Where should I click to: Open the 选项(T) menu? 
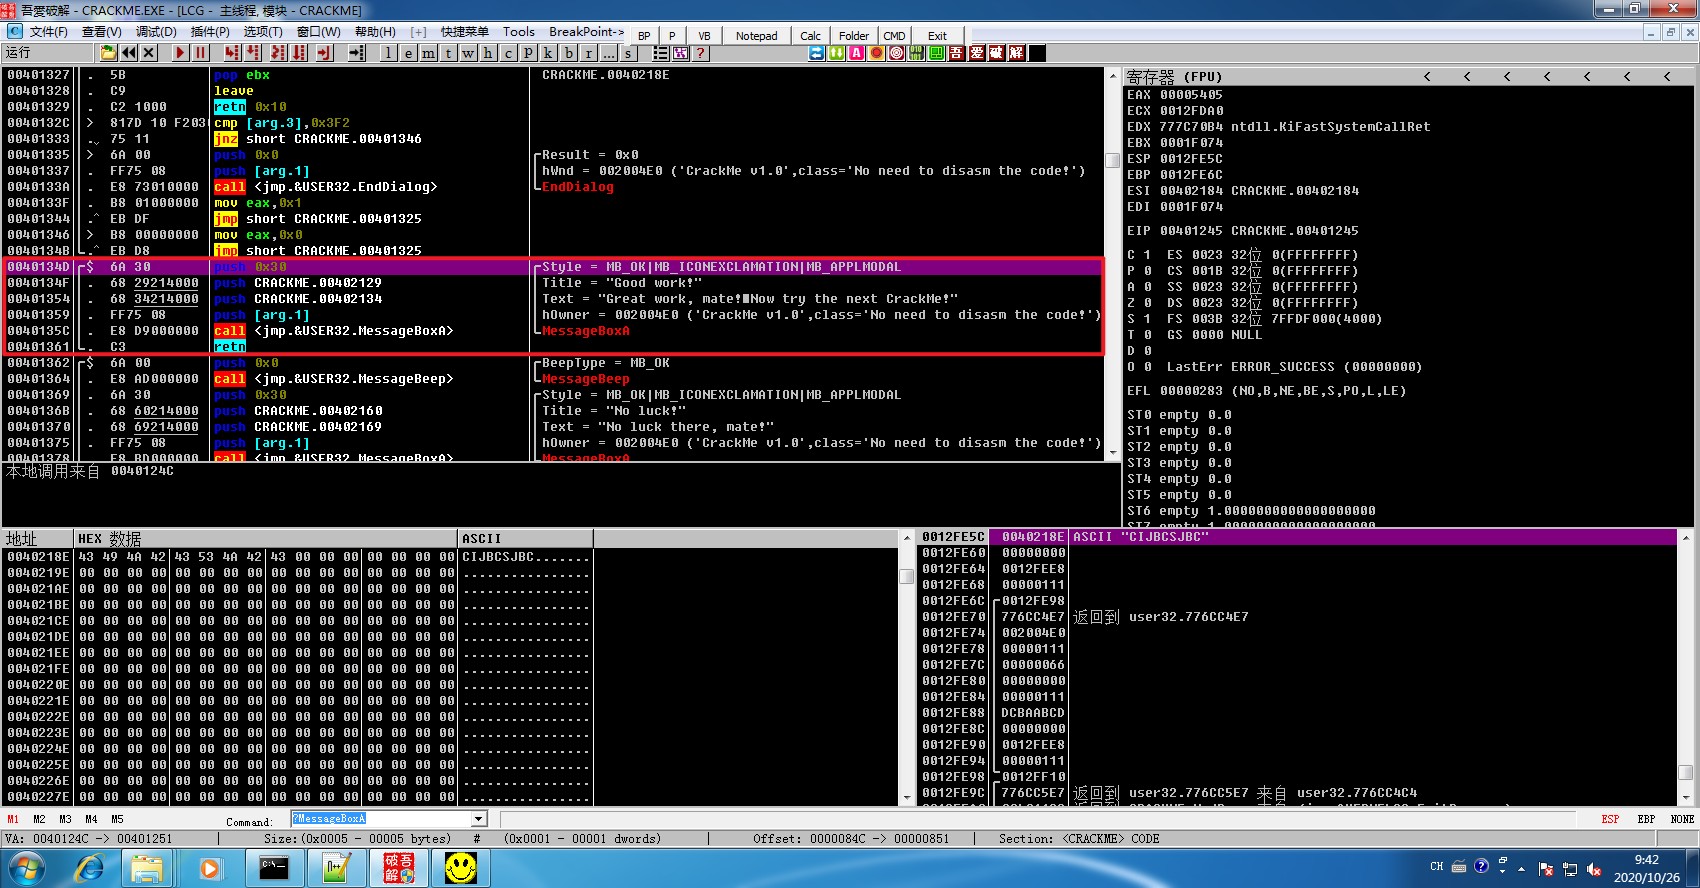(x=263, y=32)
